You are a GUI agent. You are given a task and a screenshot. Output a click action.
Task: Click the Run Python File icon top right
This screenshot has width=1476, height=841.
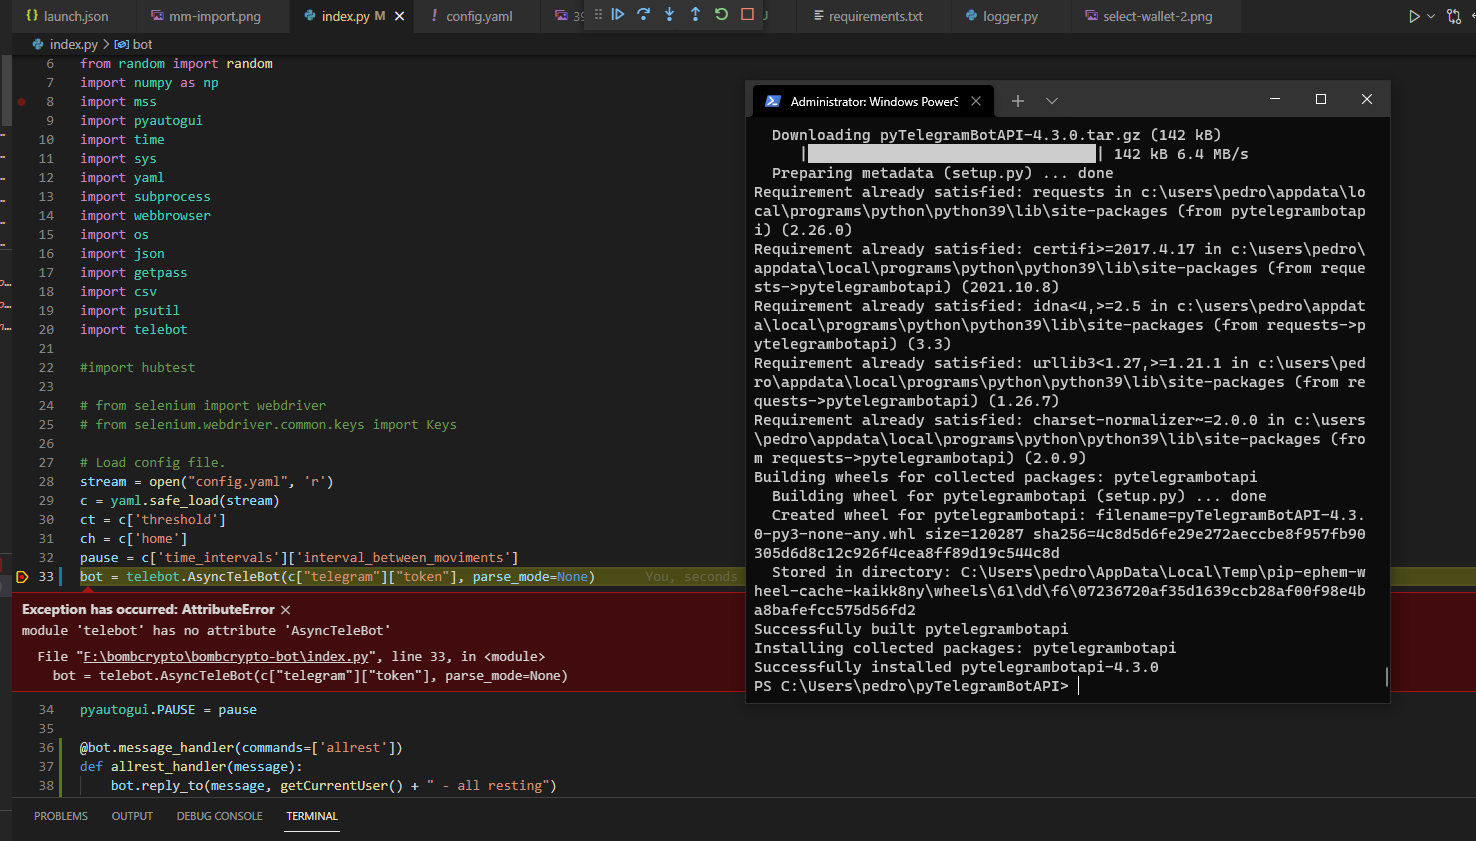pos(1414,15)
